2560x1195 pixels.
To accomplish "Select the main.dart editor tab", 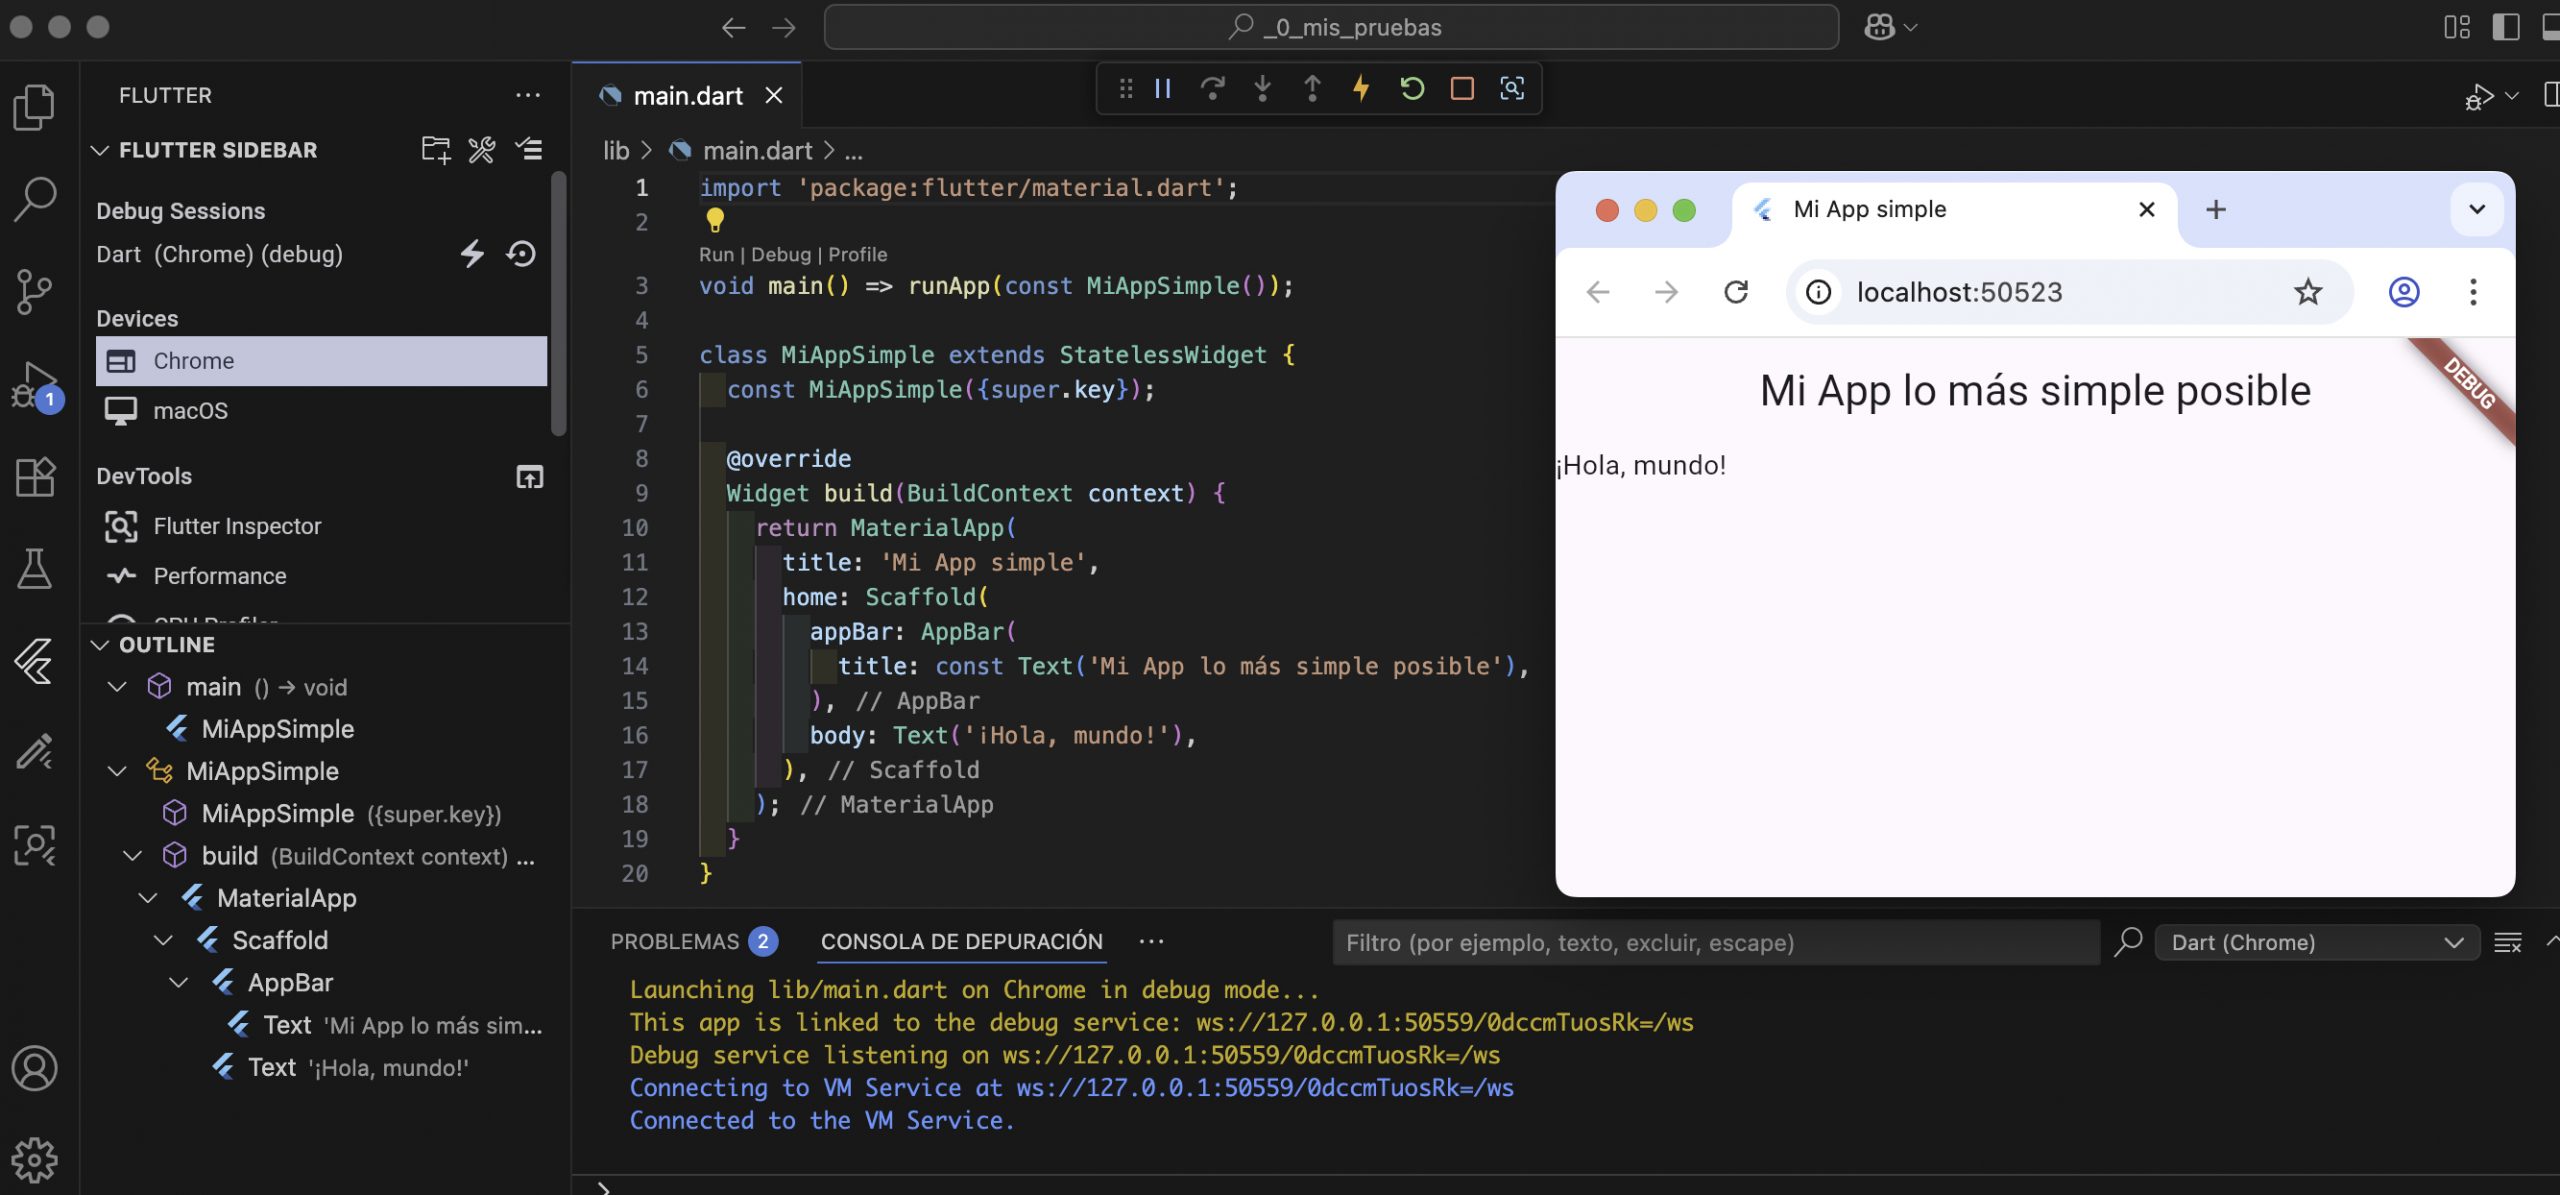I will [688, 96].
